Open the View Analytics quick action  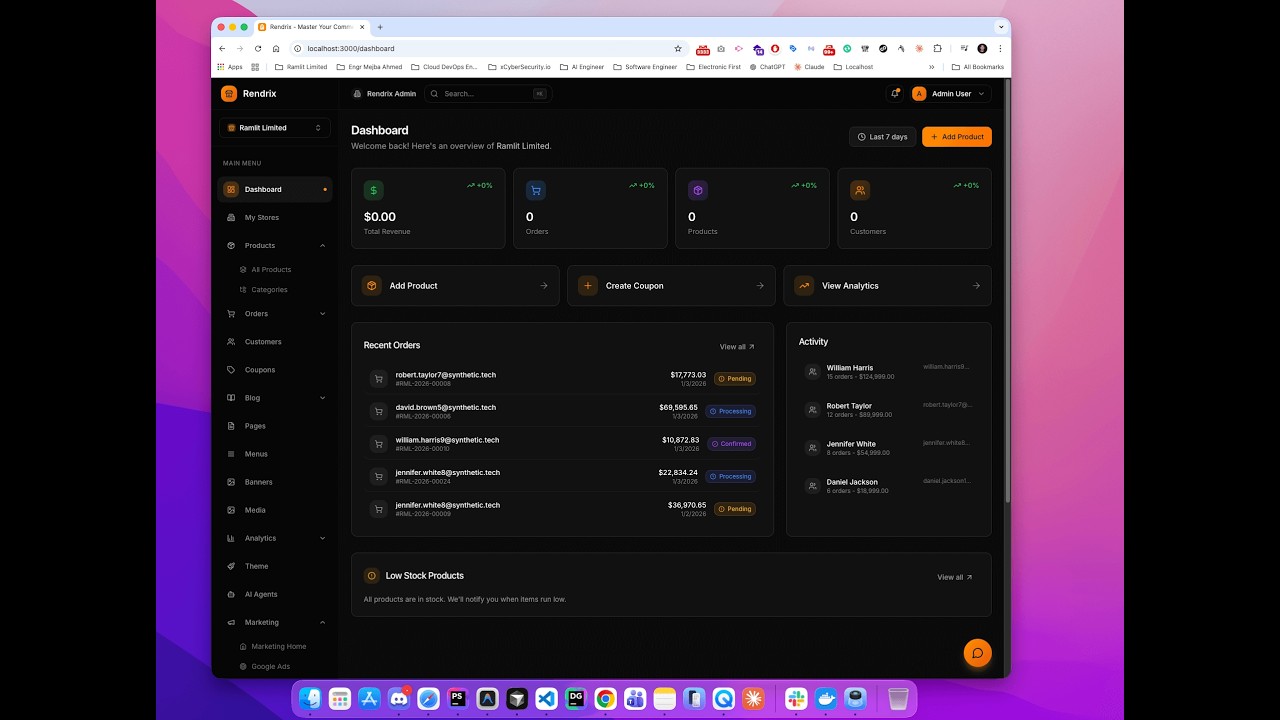887,286
